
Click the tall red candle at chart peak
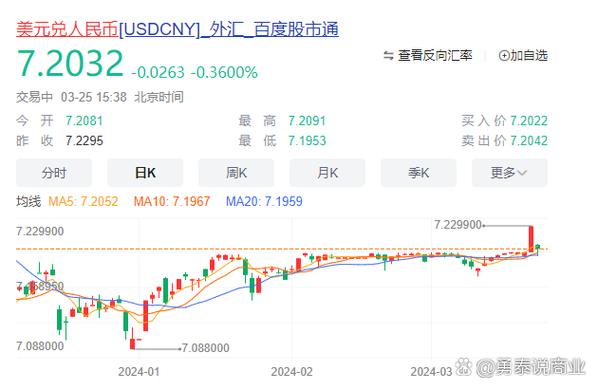tap(530, 239)
